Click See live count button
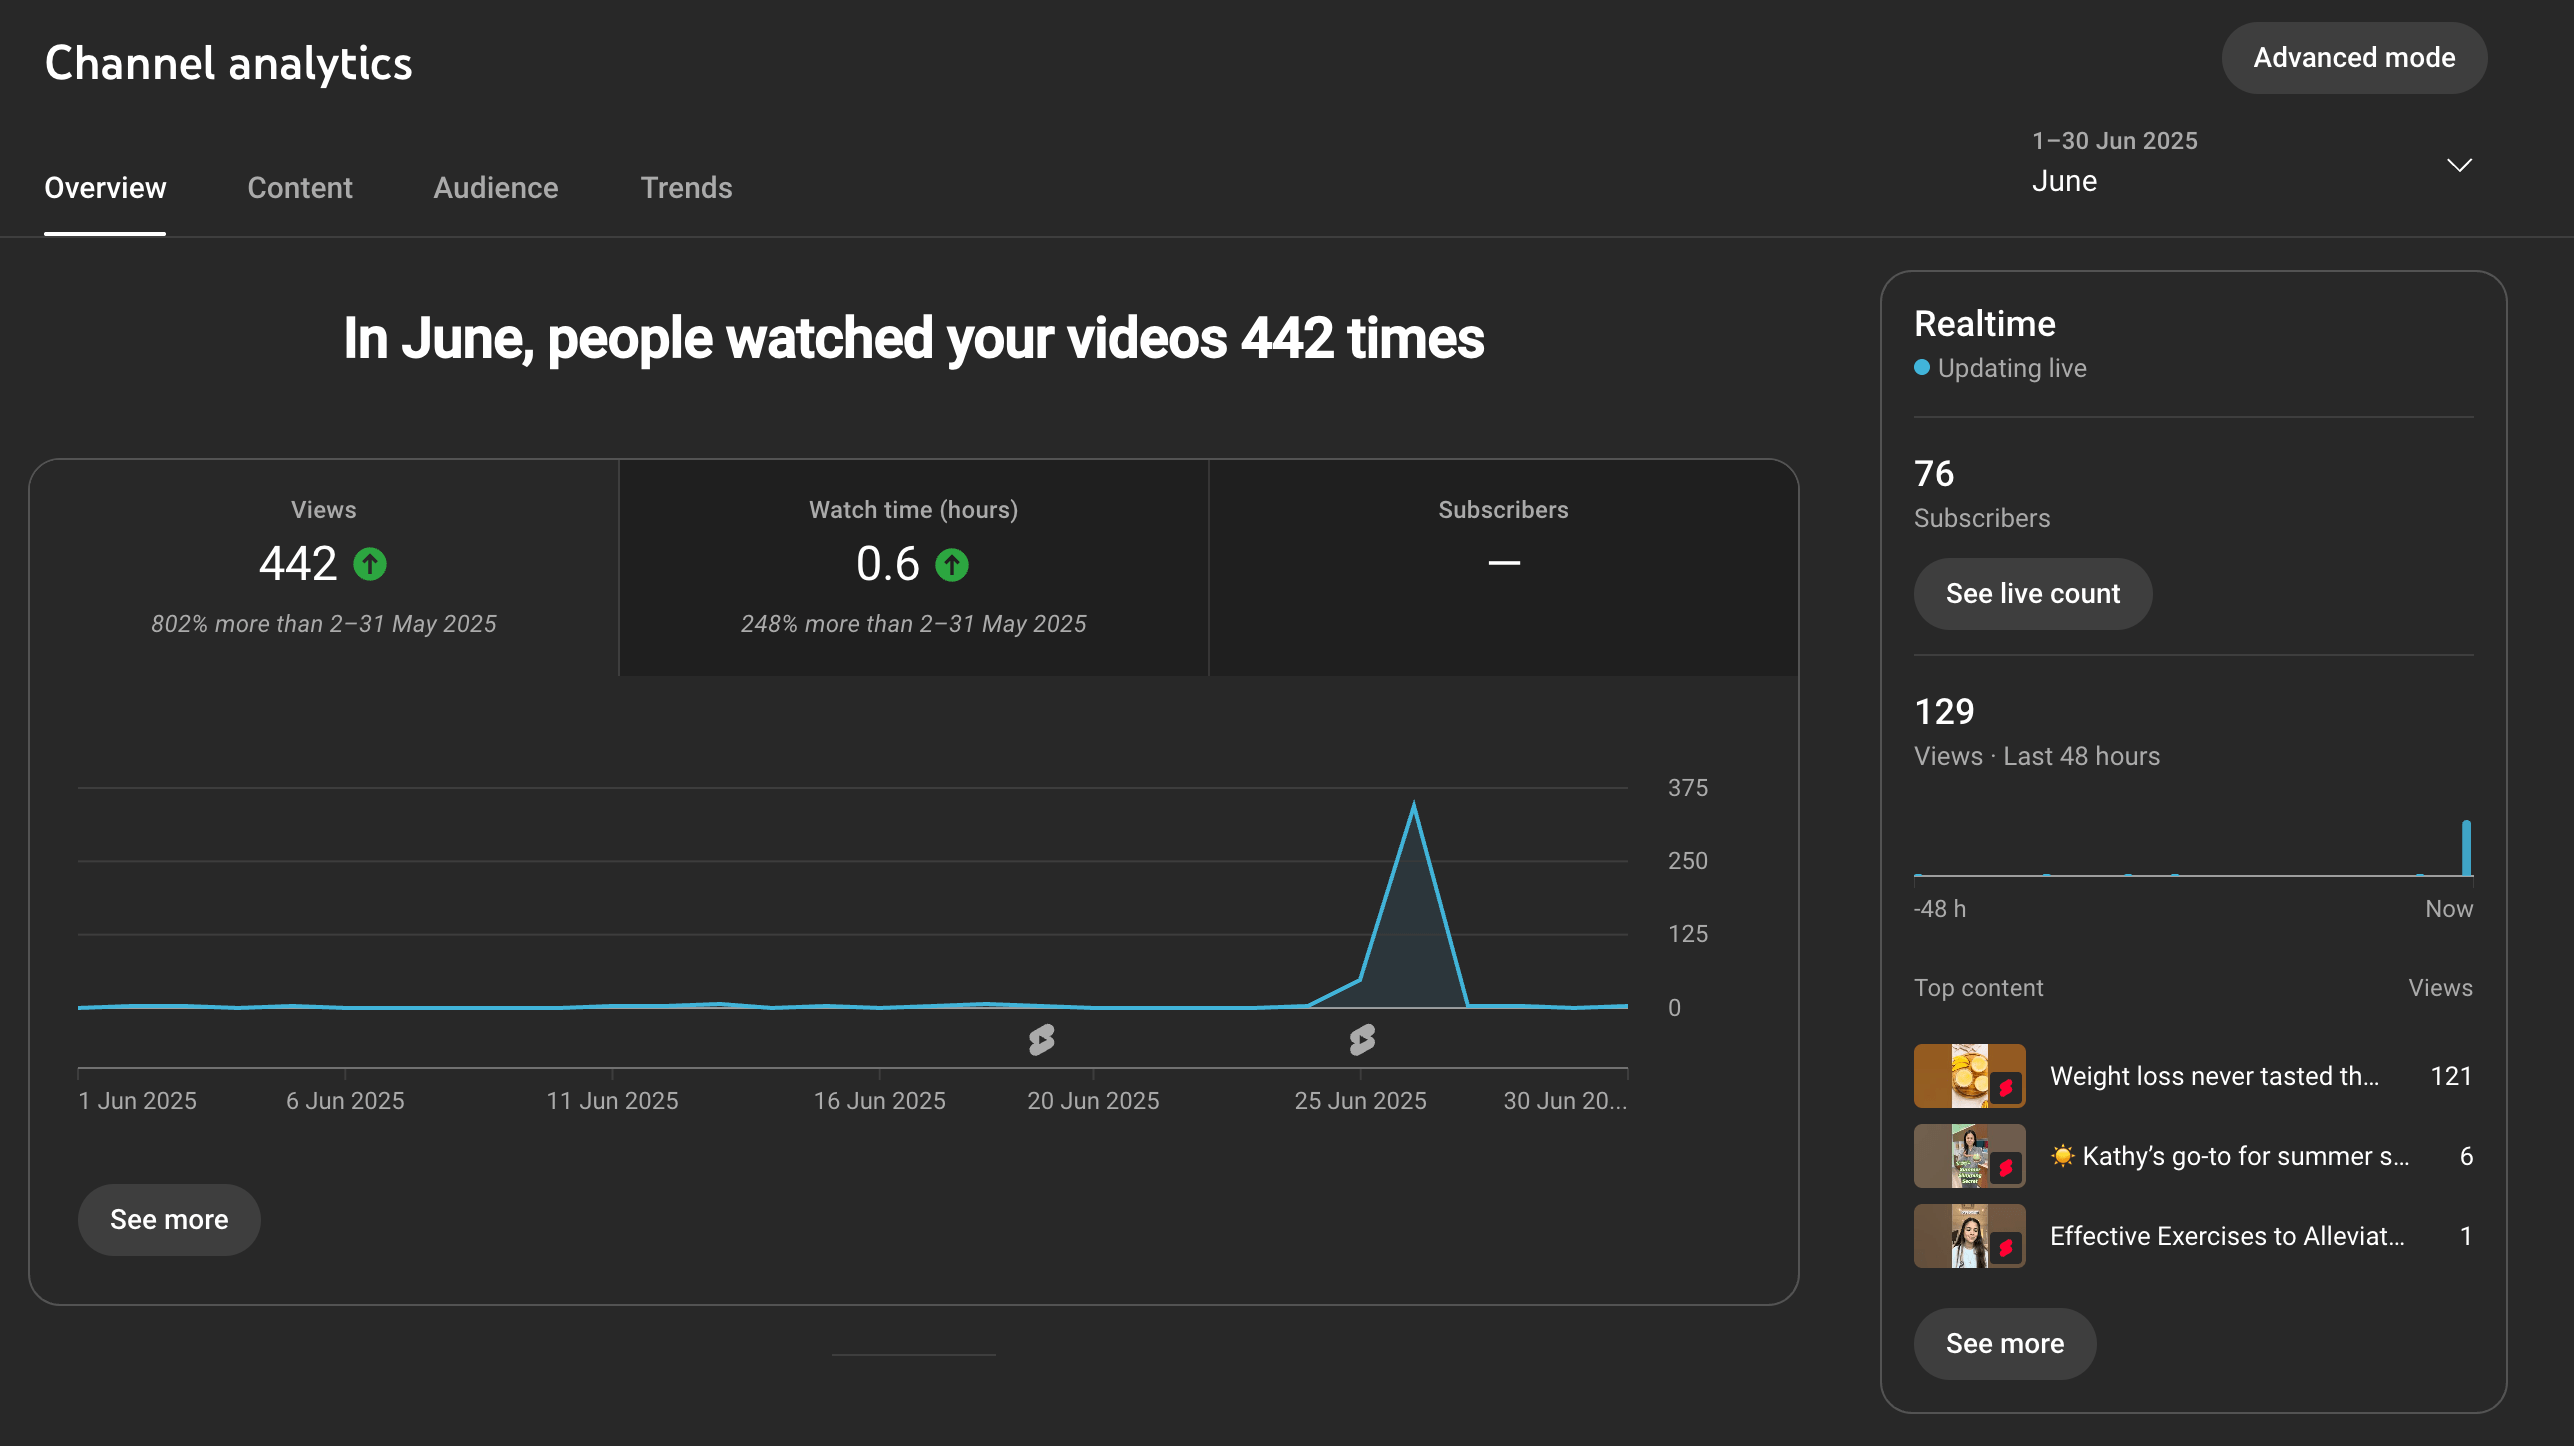Viewport: 2574px width, 1446px height. [2032, 594]
